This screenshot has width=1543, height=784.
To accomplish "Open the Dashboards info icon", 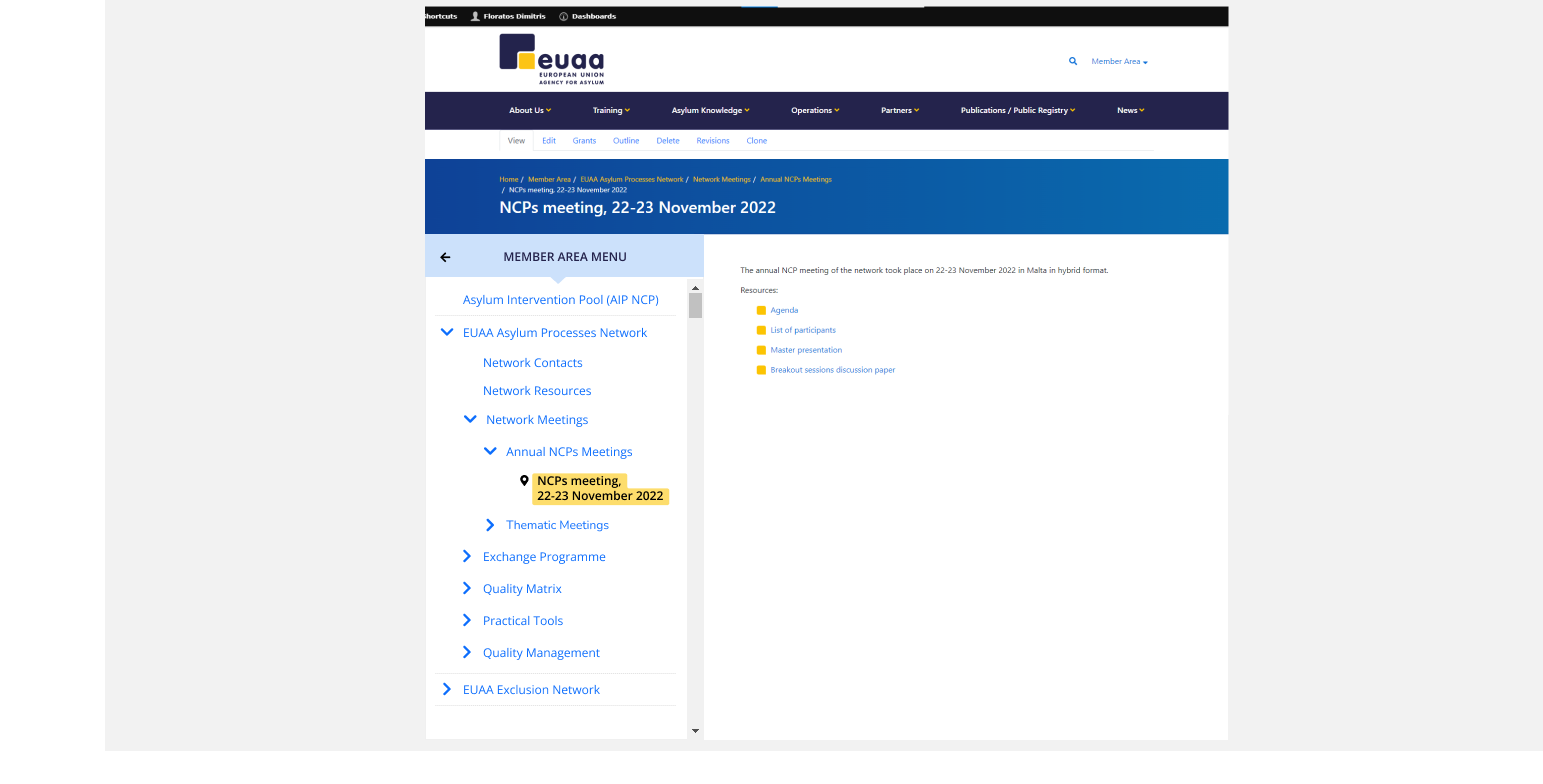I will [x=565, y=15].
